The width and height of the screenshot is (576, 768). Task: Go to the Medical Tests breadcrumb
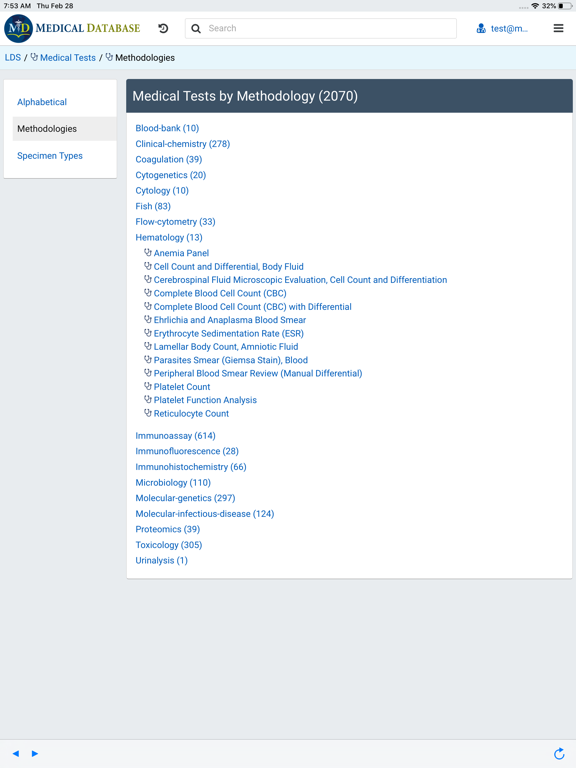coord(68,57)
